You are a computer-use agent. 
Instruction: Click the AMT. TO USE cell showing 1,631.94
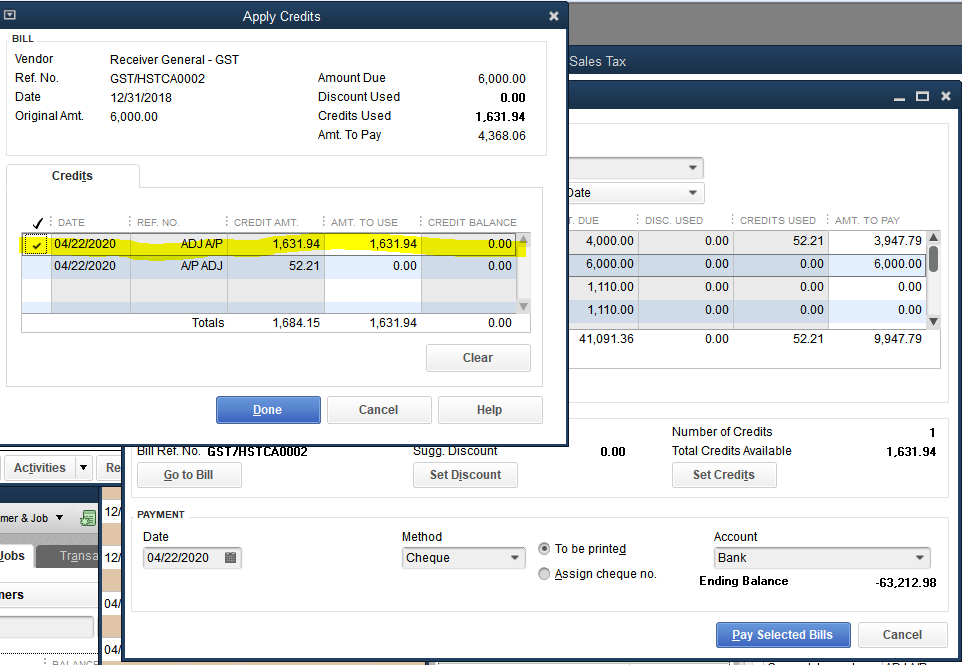(372, 244)
